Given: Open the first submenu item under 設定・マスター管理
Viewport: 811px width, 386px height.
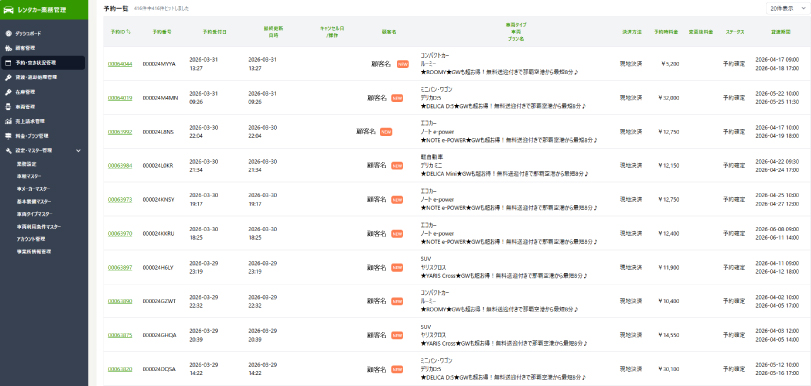Looking at the screenshot, I should click(26, 164).
